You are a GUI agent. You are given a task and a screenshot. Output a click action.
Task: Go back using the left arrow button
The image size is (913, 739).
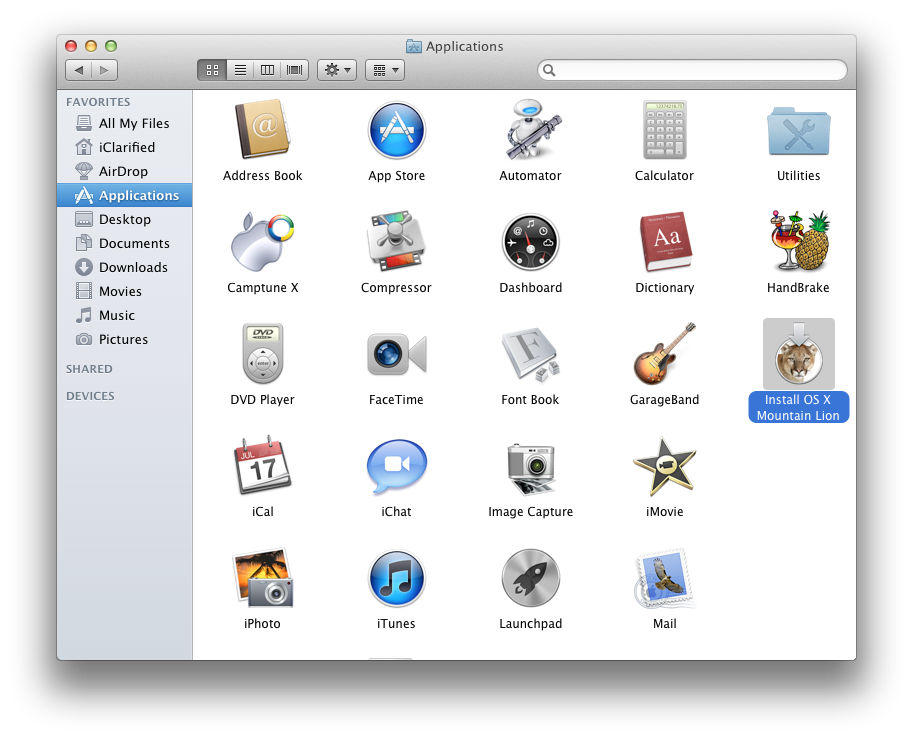click(x=79, y=70)
